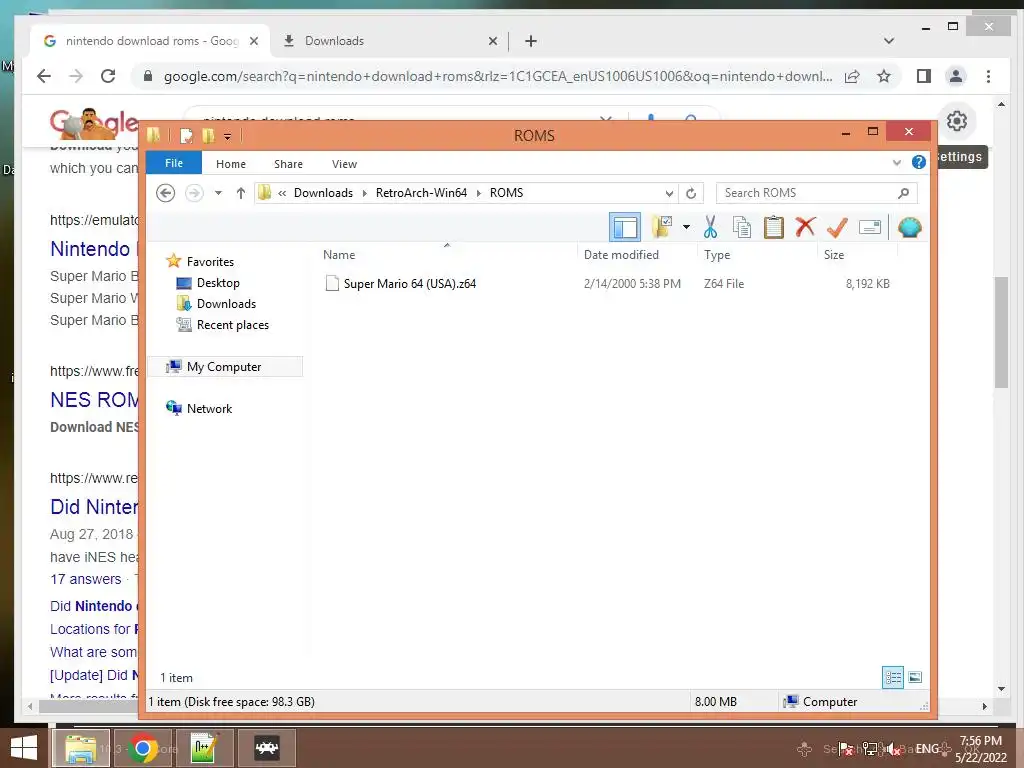1024x768 pixels.
Task: Switch to large icons view
Action: pos(915,677)
